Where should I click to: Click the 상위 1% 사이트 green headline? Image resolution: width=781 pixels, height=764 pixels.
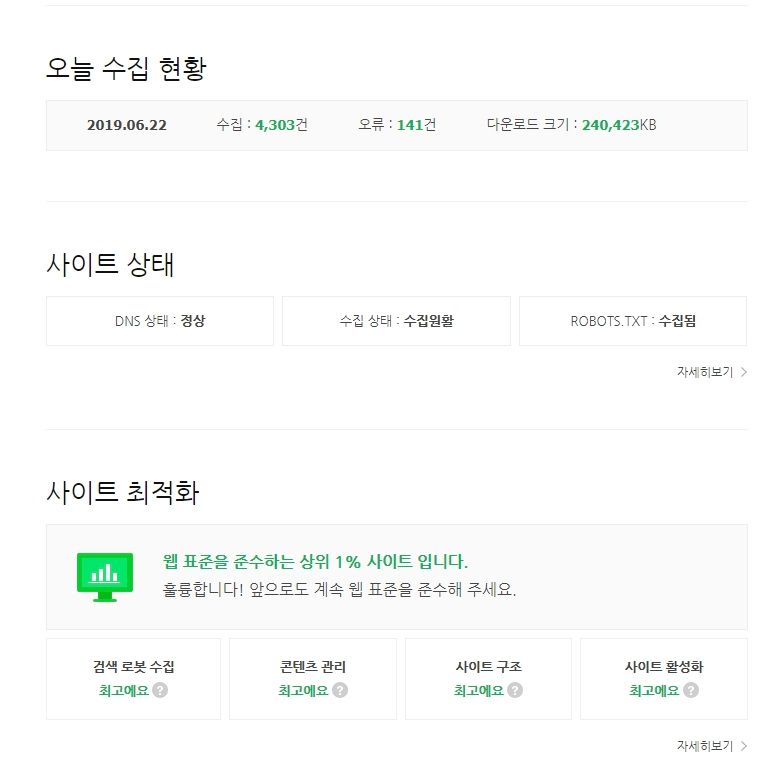coord(315,561)
